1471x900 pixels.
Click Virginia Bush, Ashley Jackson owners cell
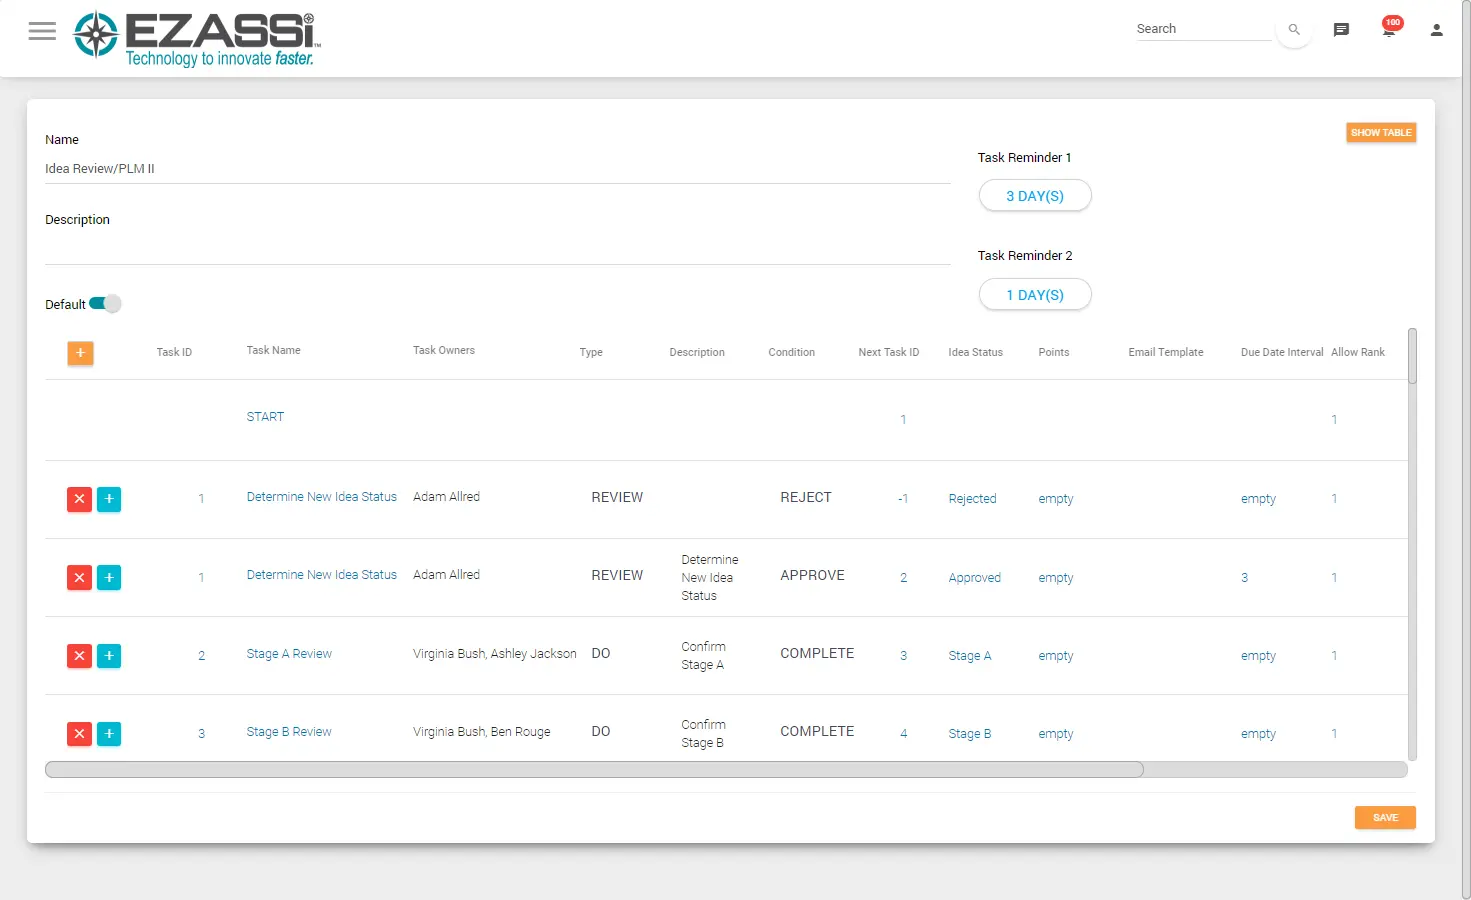[x=495, y=654]
